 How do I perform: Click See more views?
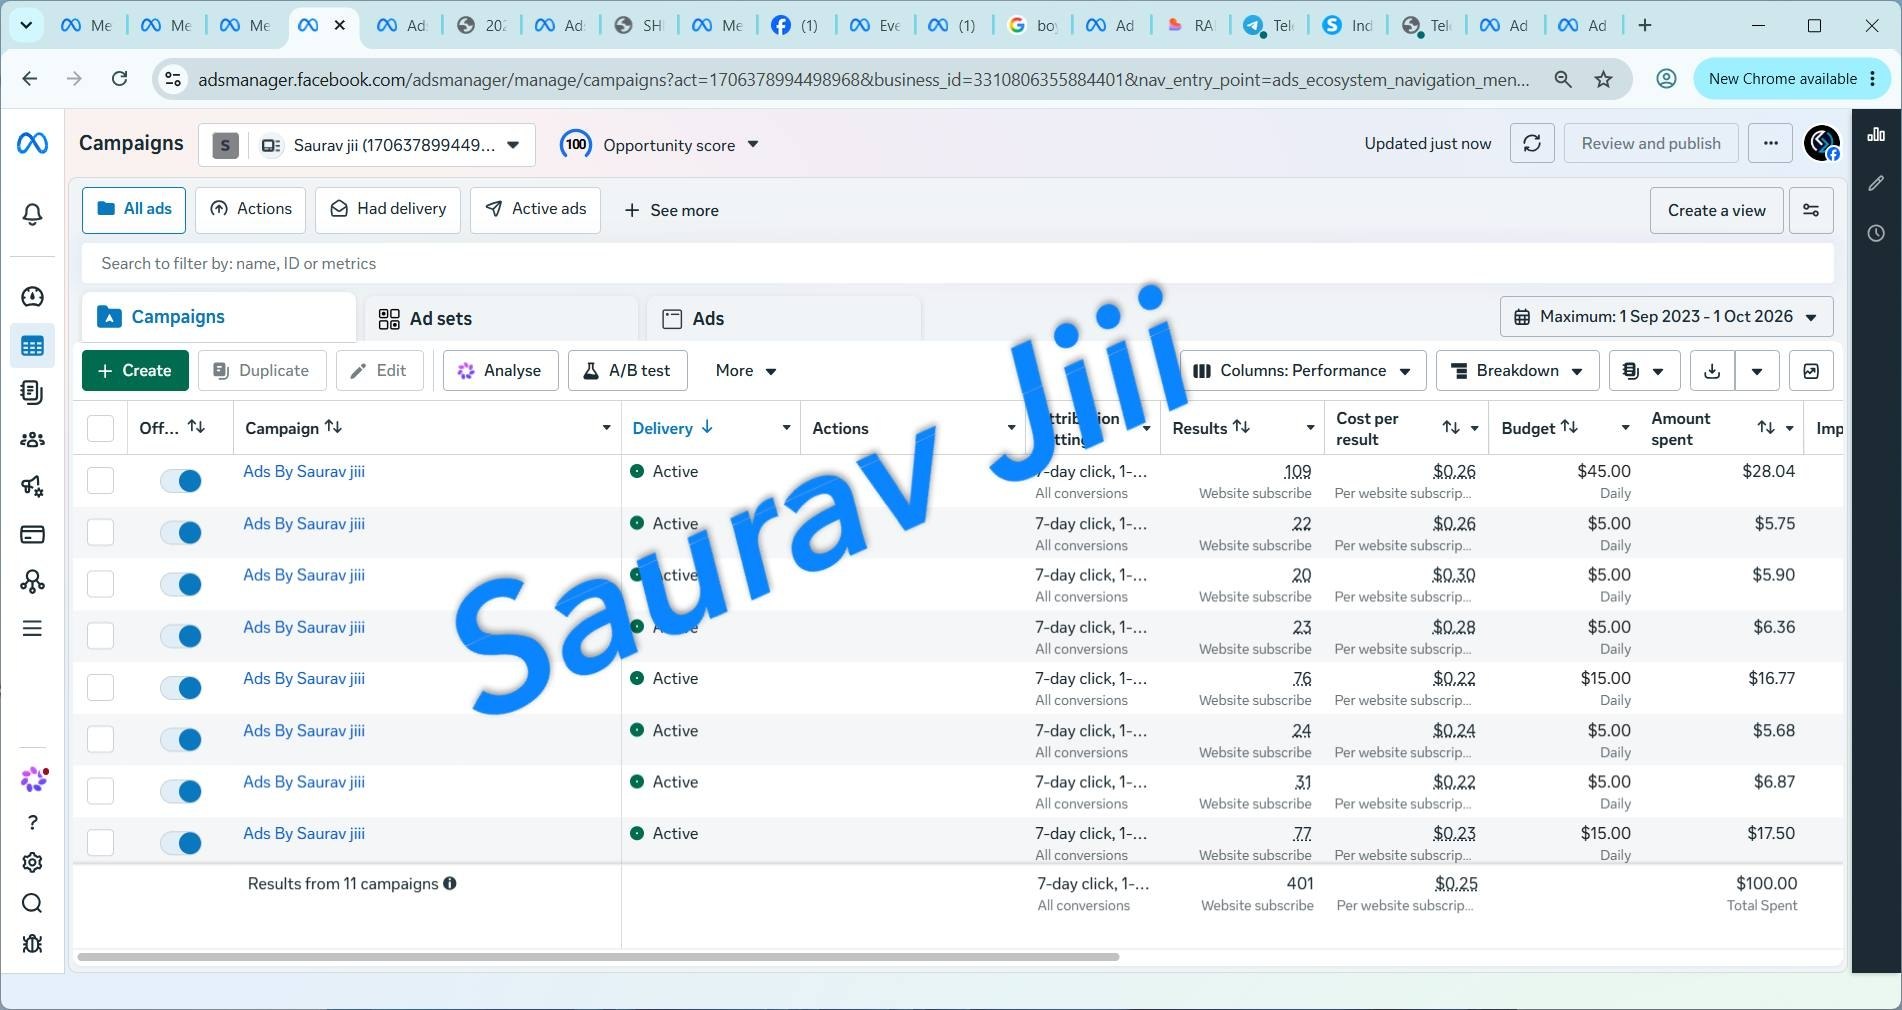671,210
